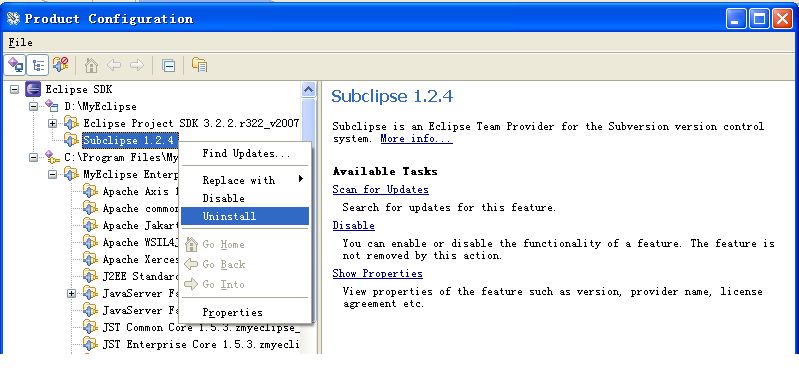The width and height of the screenshot is (799, 384).
Task: Select JST Enterprise Core 1.5.3 row
Action: coord(200,345)
